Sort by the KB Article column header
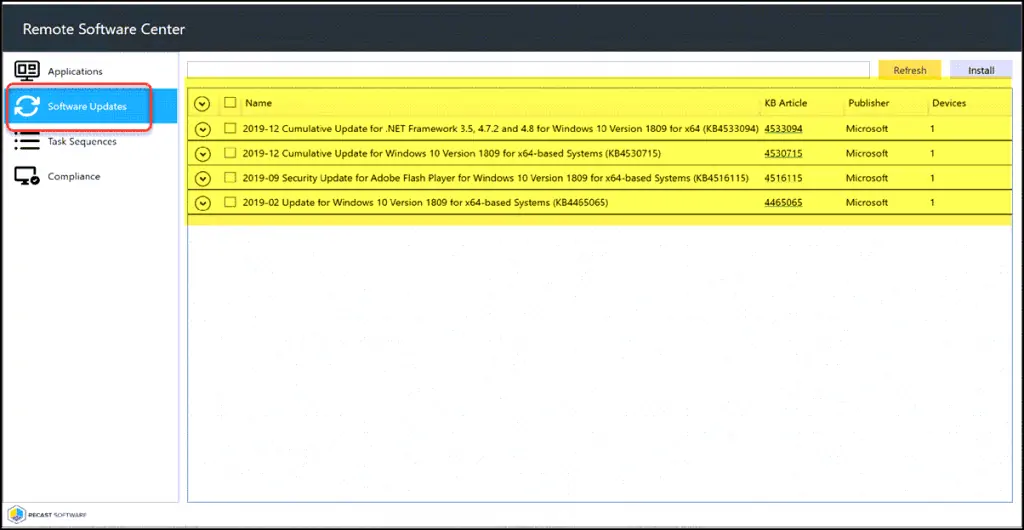The width and height of the screenshot is (1024, 530). pyautogui.click(x=786, y=103)
